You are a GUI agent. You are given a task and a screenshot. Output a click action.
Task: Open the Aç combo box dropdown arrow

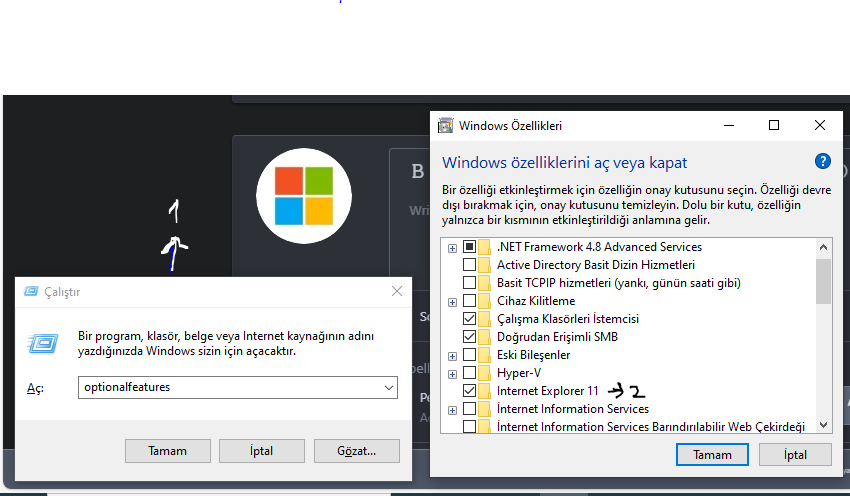(x=389, y=388)
